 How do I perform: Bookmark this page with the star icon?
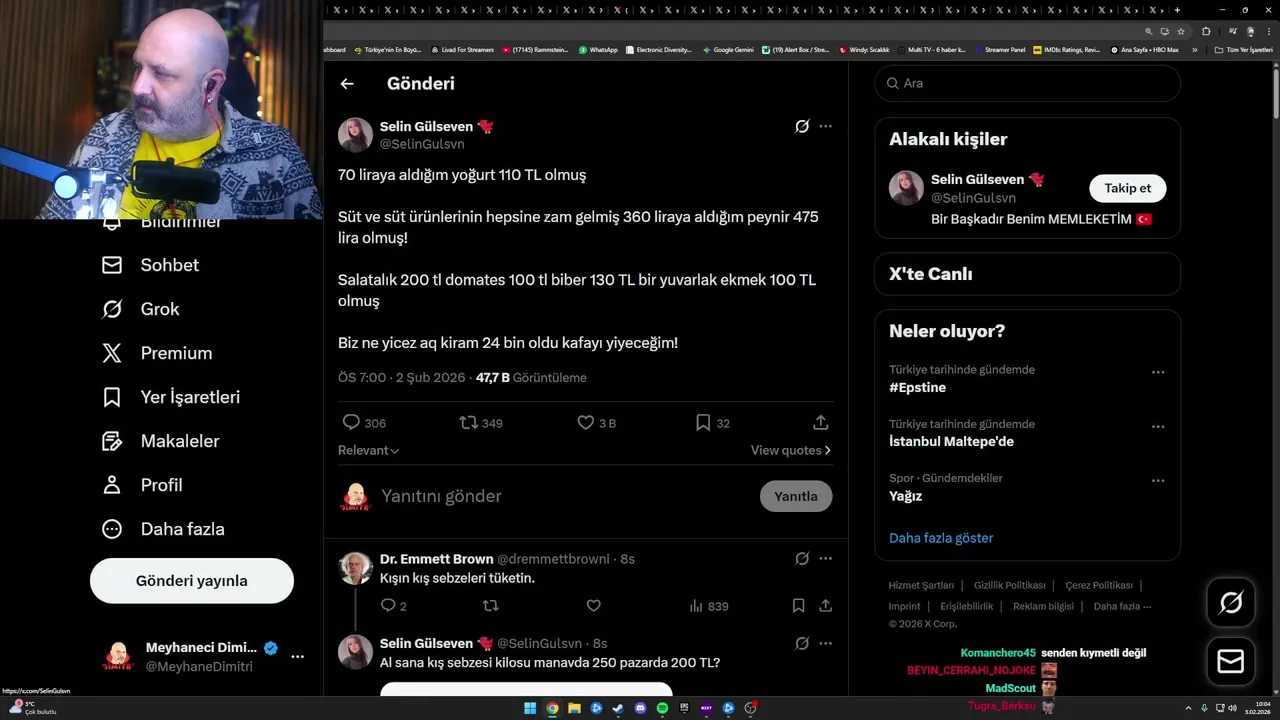click(1181, 31)
